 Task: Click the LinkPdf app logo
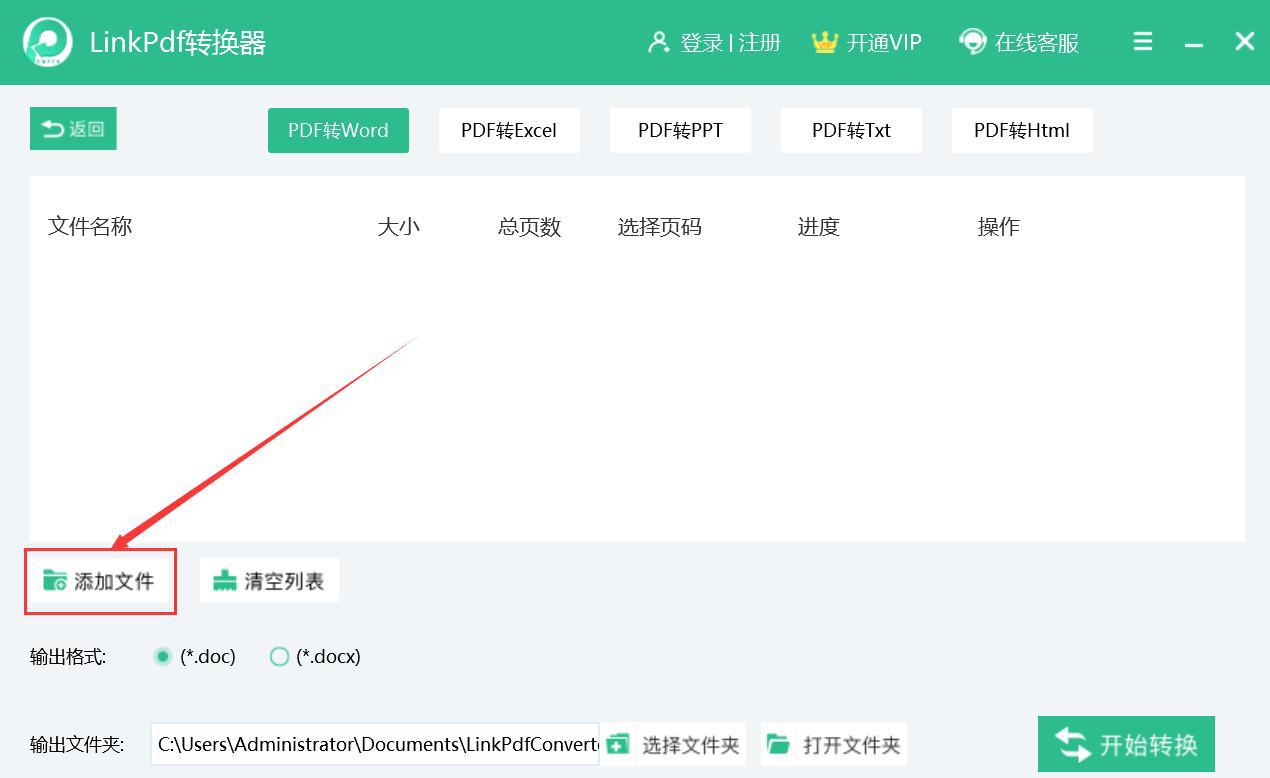(x=48, y=43)
